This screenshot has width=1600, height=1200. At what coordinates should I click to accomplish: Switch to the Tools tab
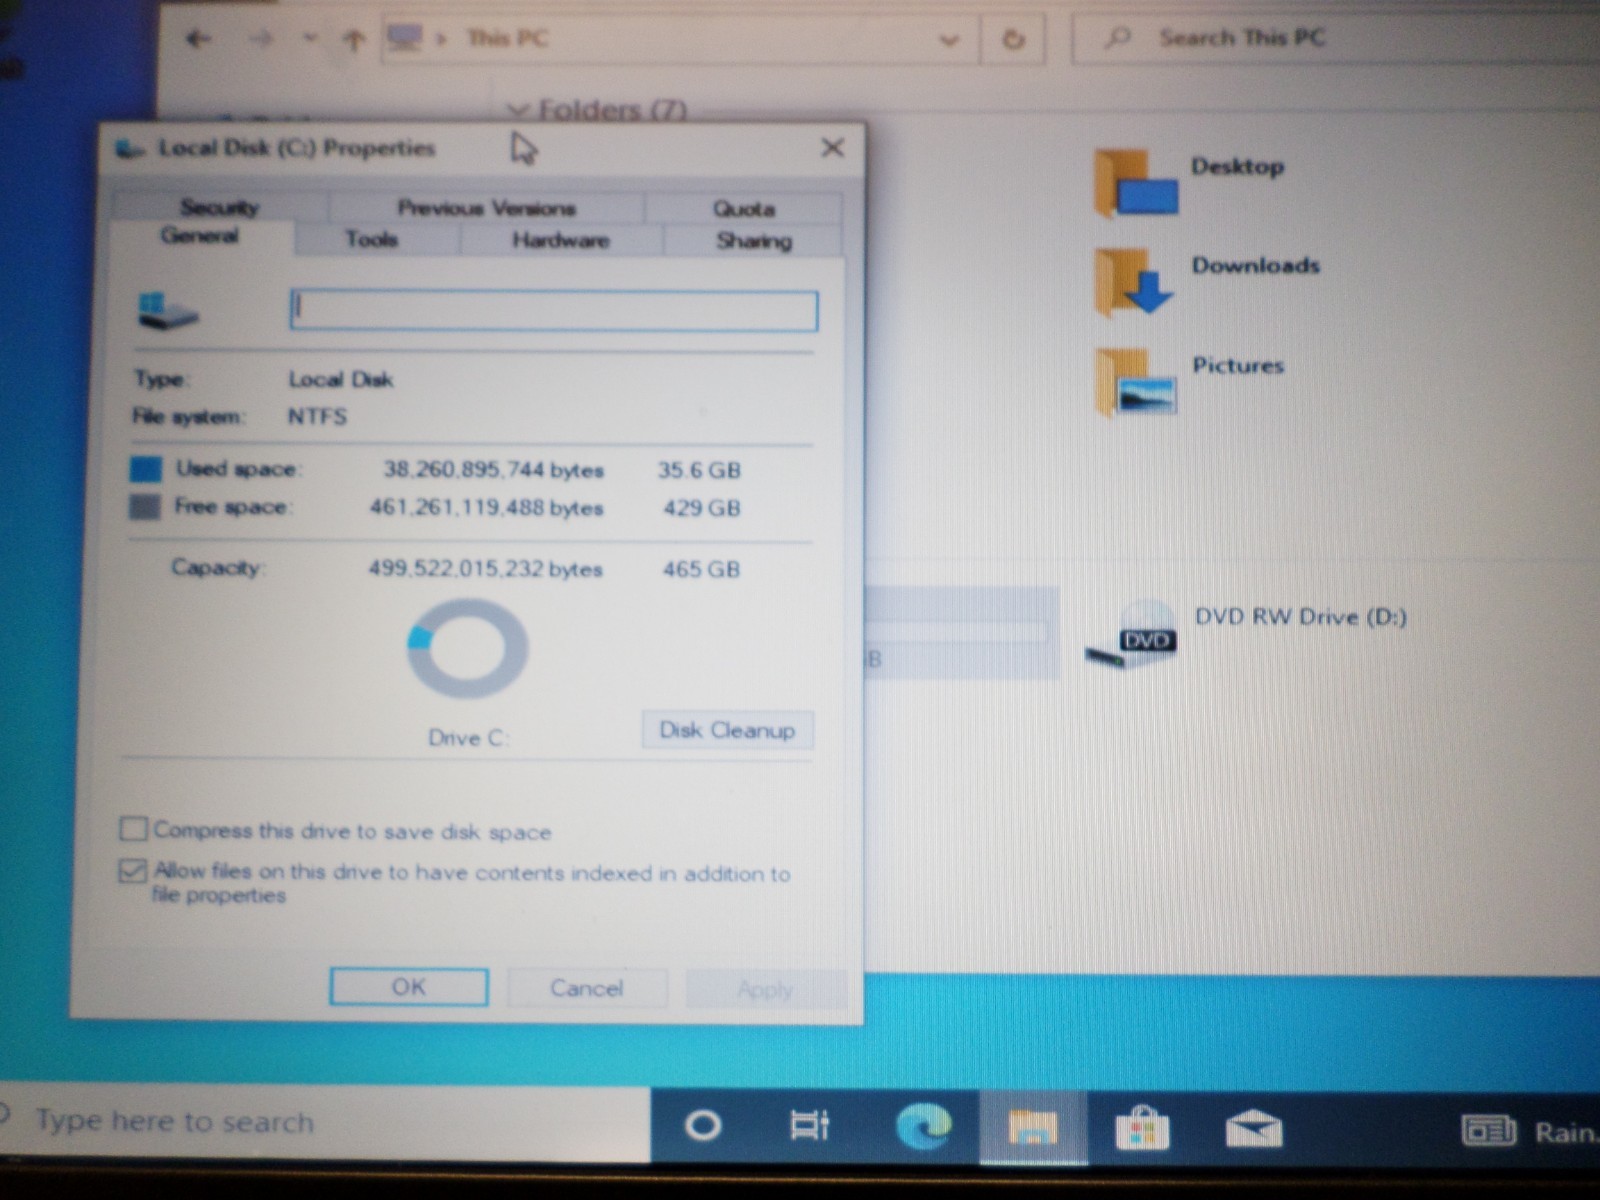point(372,239)
